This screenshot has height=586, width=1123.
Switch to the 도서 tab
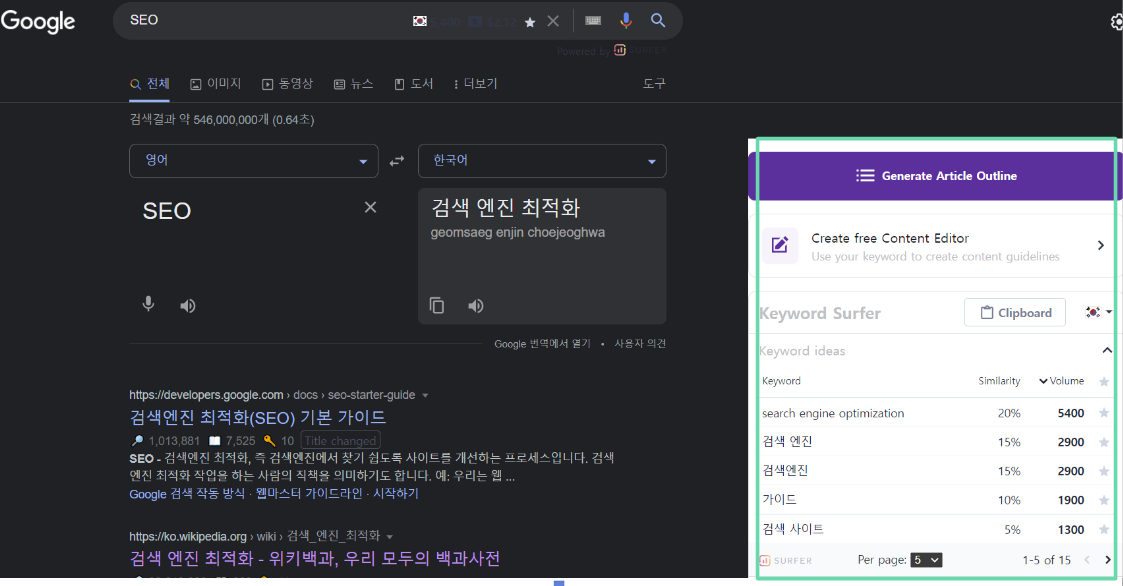pos(414,84)
